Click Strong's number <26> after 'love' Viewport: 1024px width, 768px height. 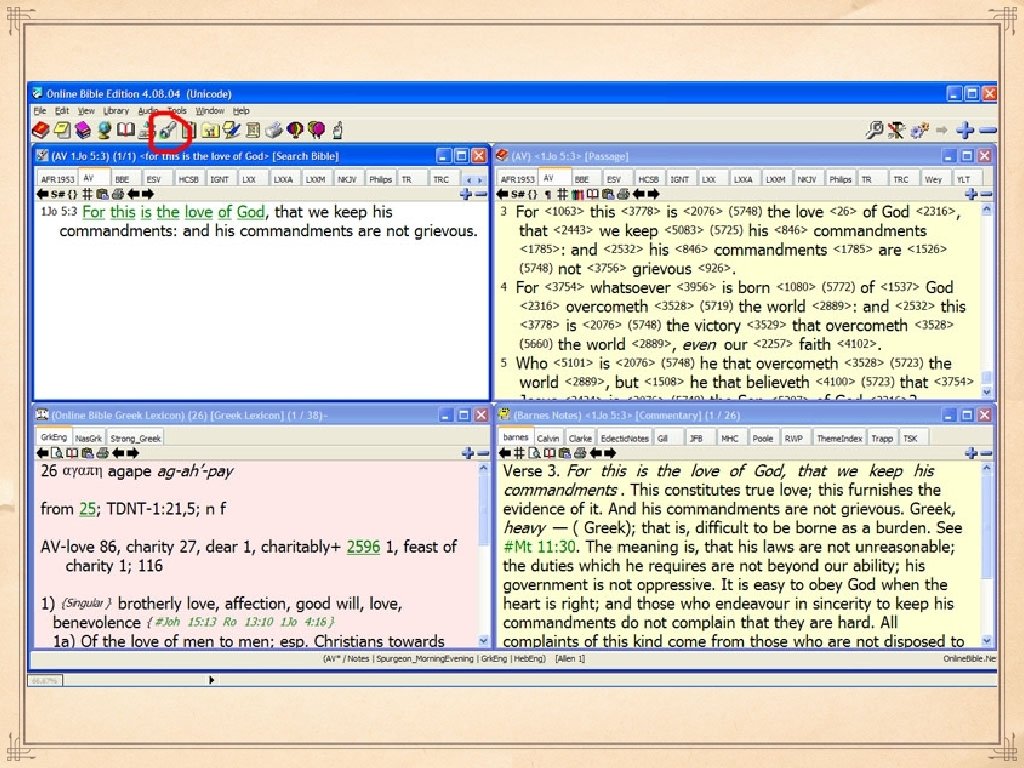[843, 212]
